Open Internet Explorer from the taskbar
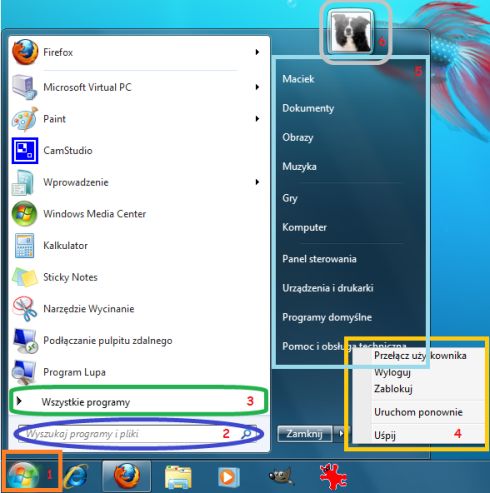The height and width of the screenshot is (493, 490). tap(76, 476)
